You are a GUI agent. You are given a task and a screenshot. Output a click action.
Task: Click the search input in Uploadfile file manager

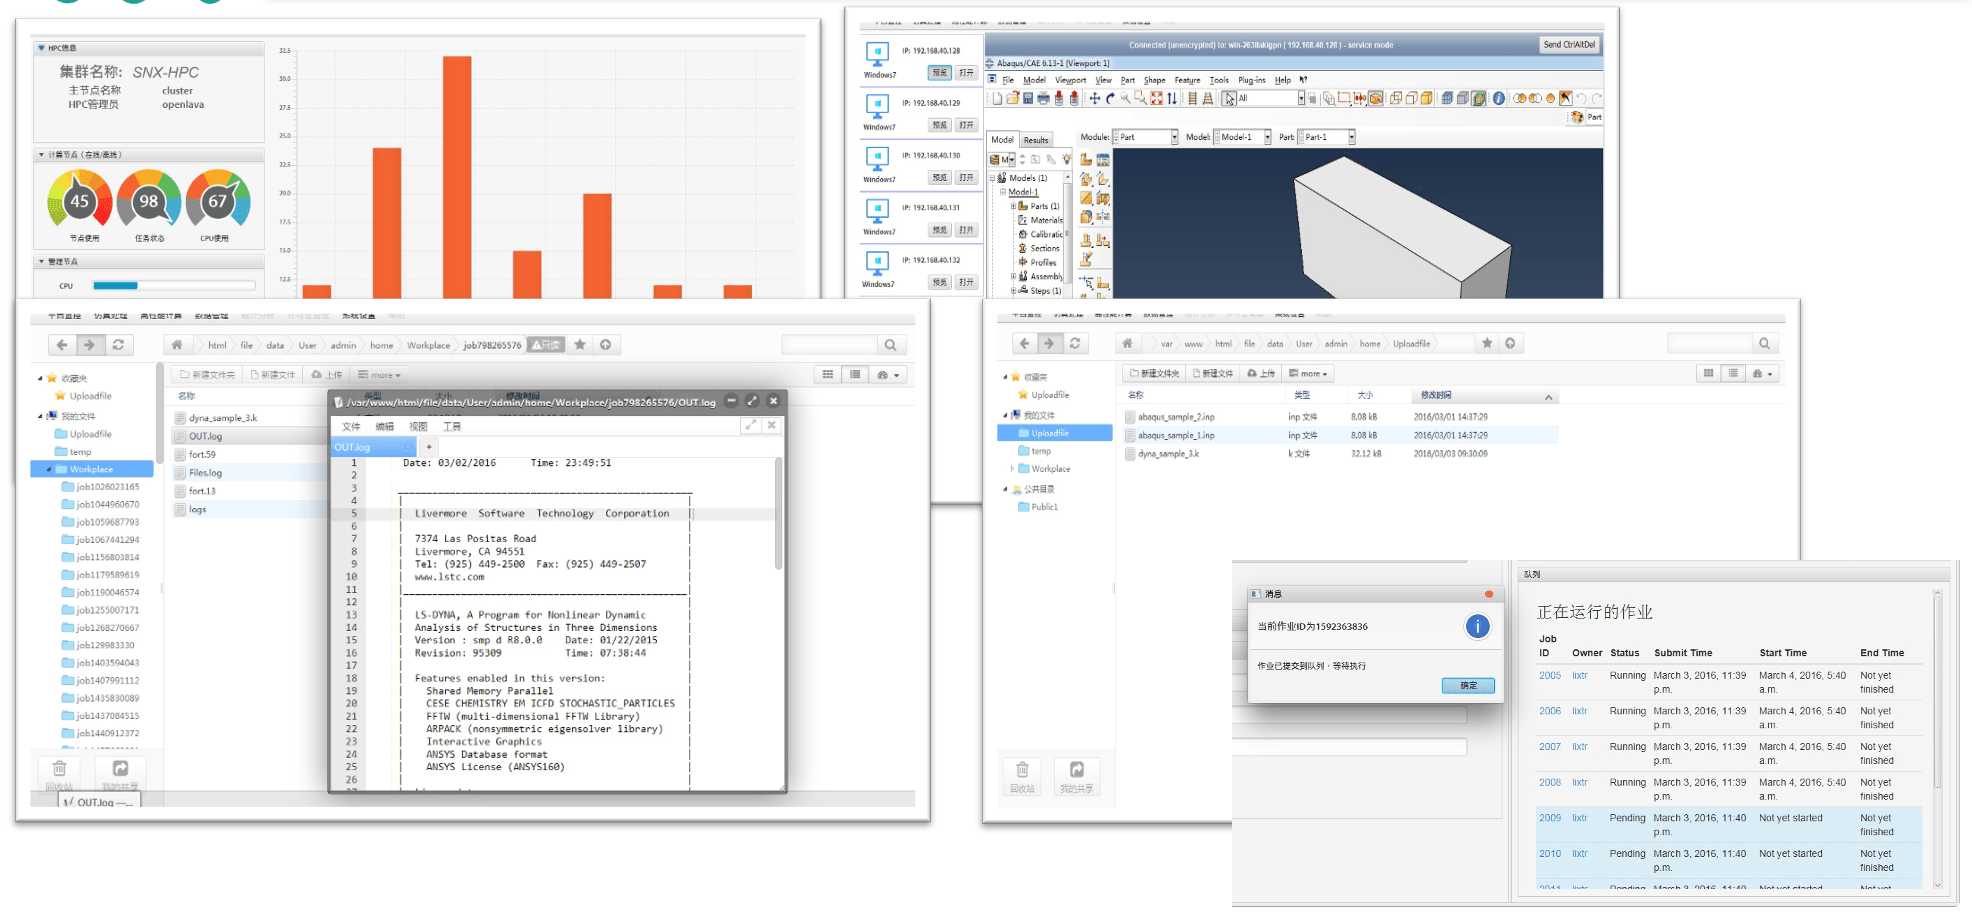click(x=1711, y=343)
